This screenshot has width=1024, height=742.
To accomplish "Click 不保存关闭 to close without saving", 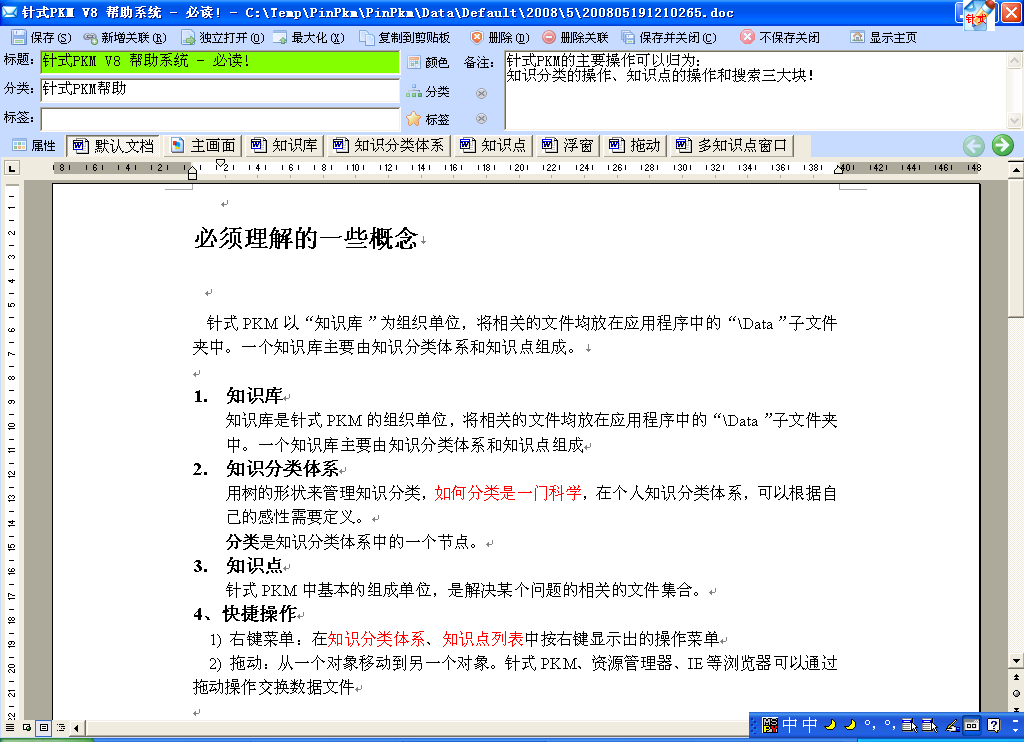I will pos(779,37).
